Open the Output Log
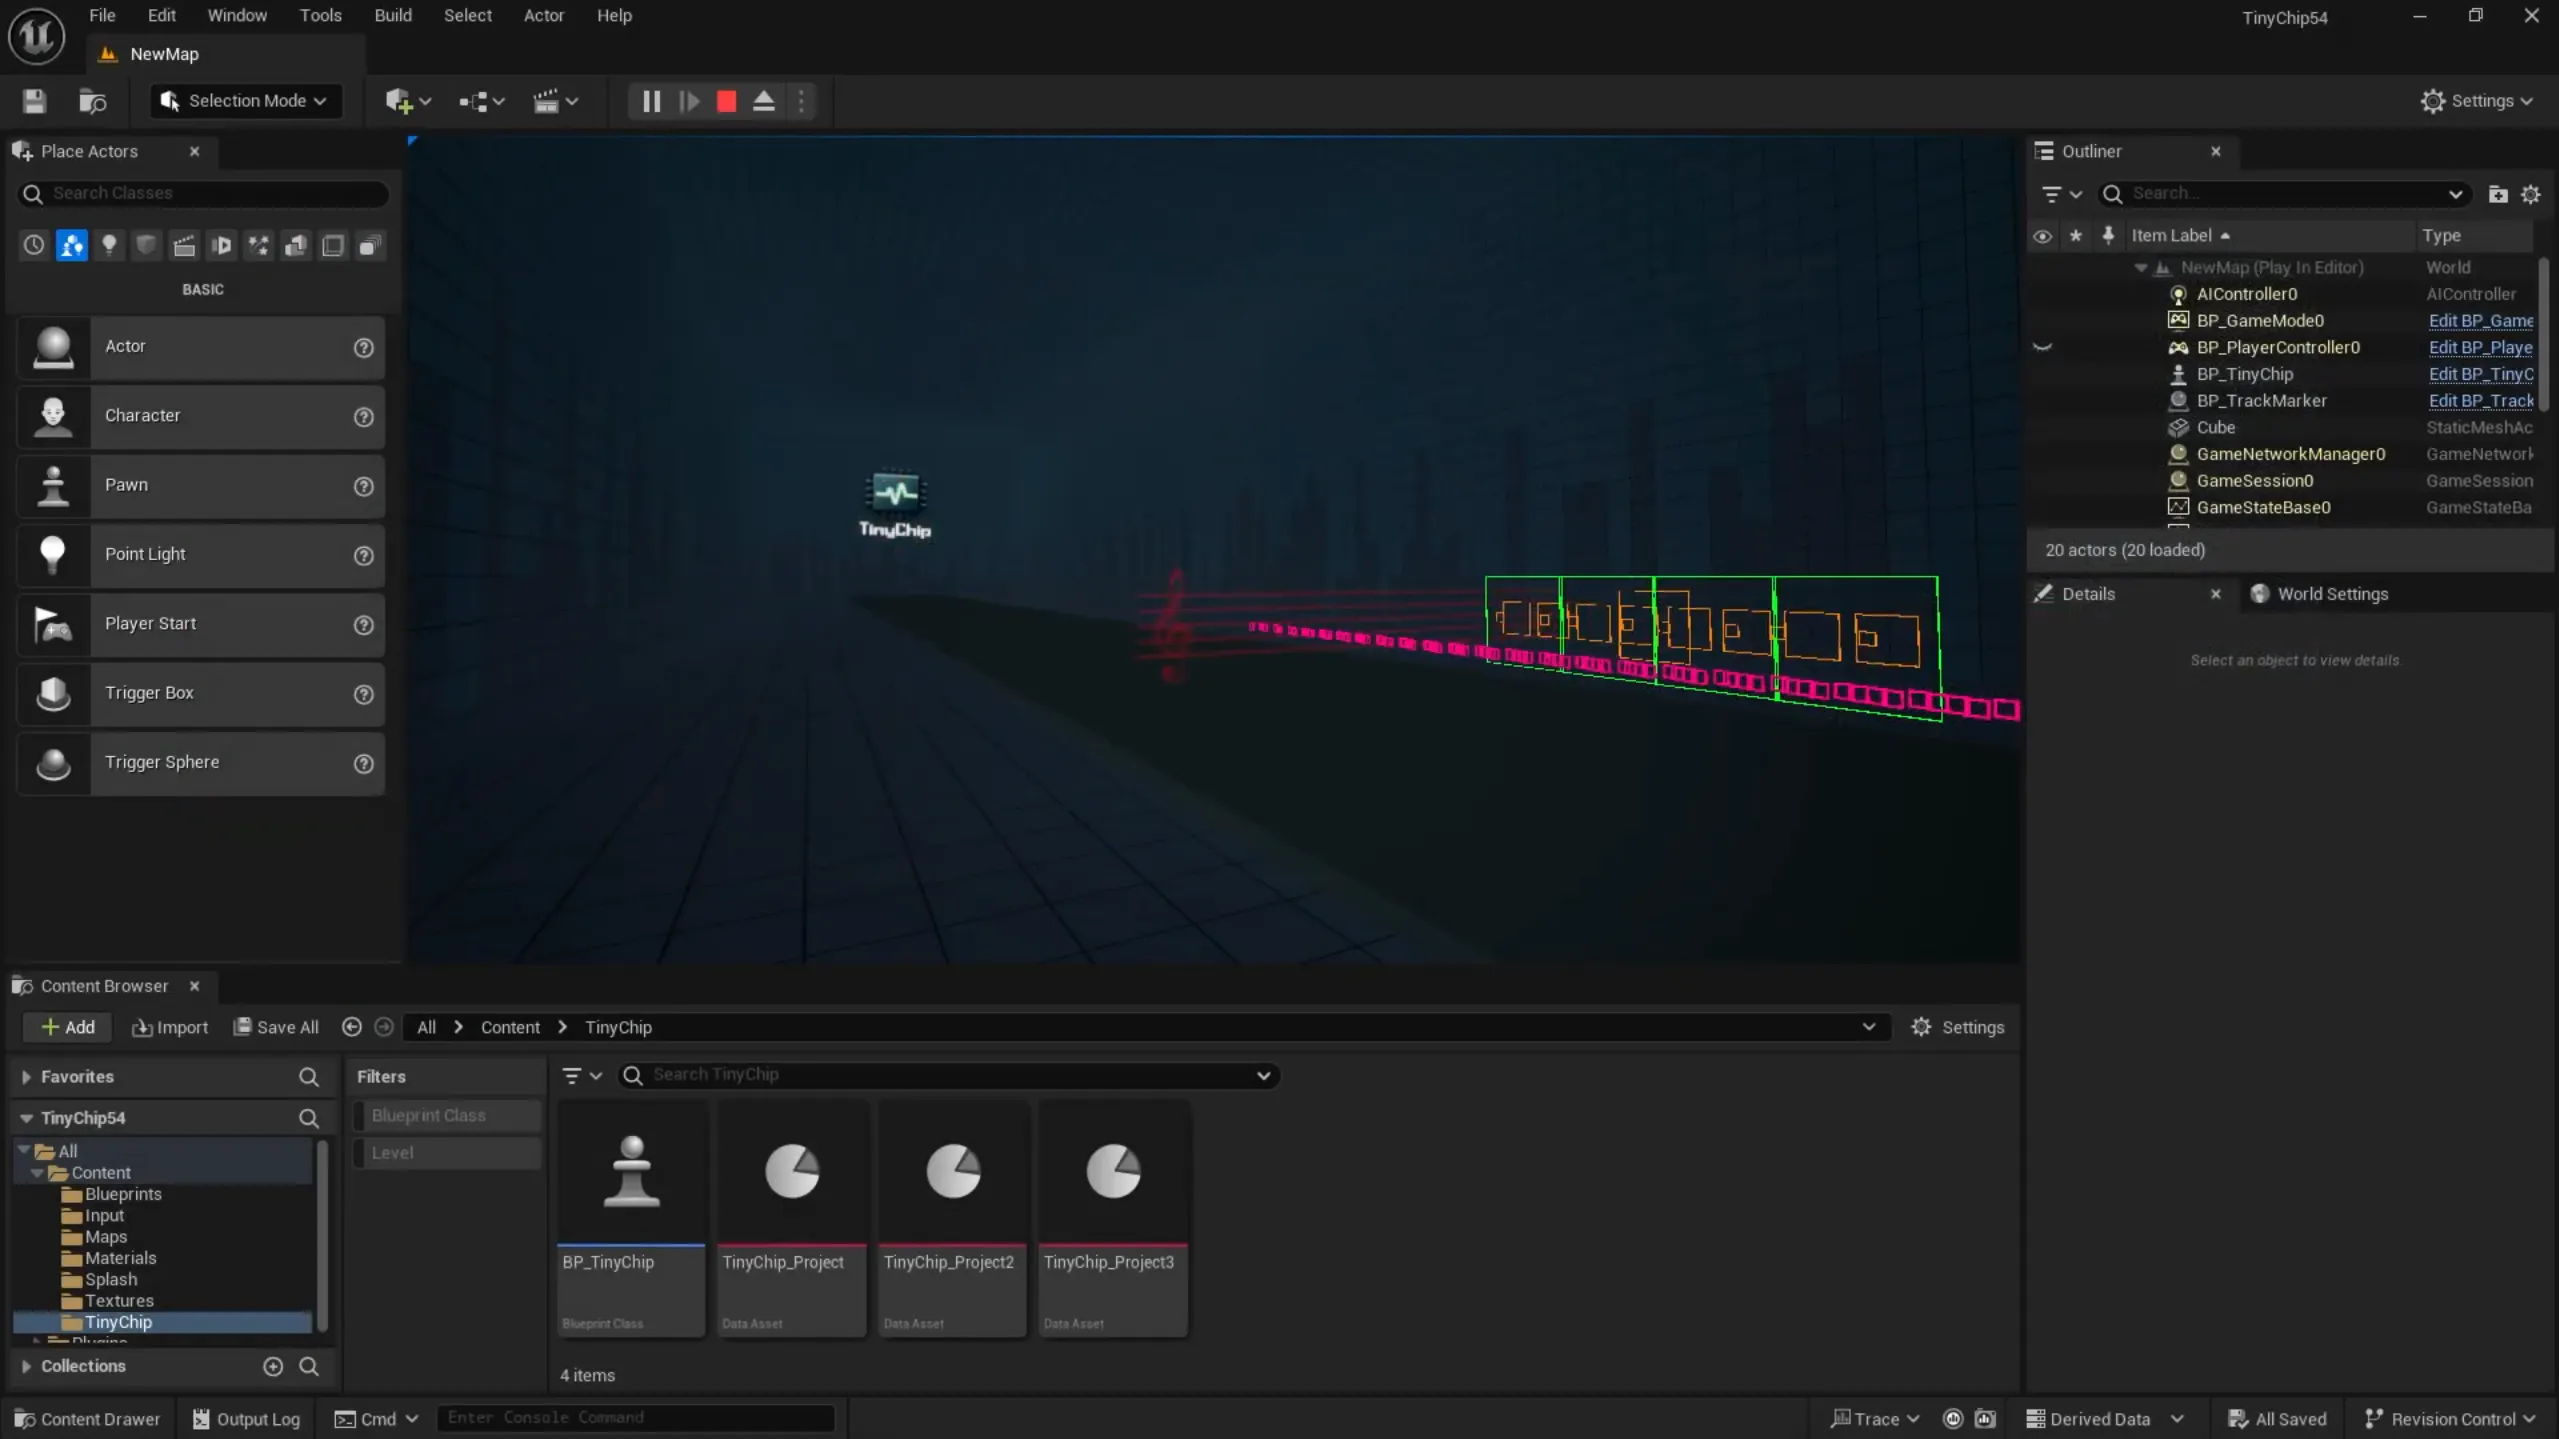2559x1439 pixels. 246,1419
